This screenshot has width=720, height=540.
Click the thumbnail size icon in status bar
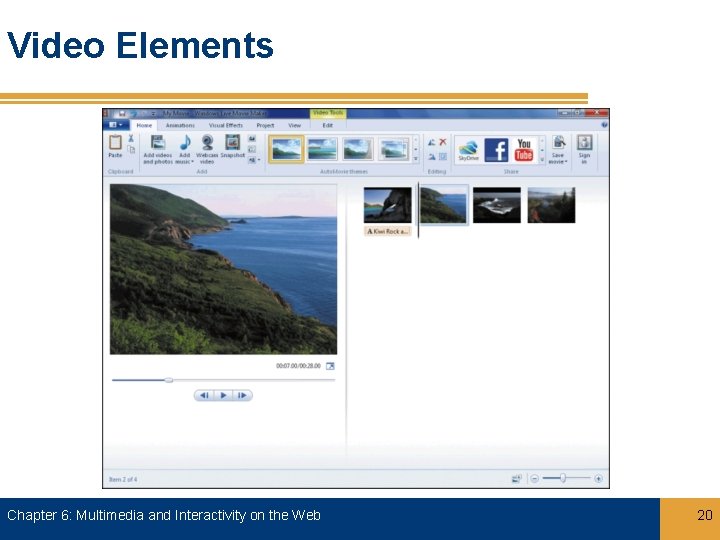coord(517,479)
